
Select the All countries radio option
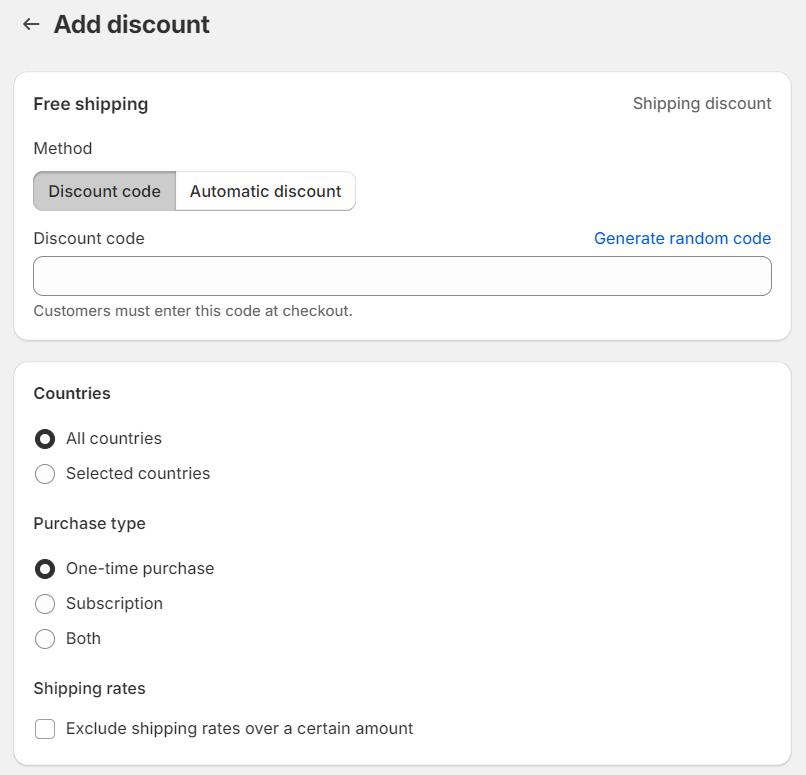(45, 439)
